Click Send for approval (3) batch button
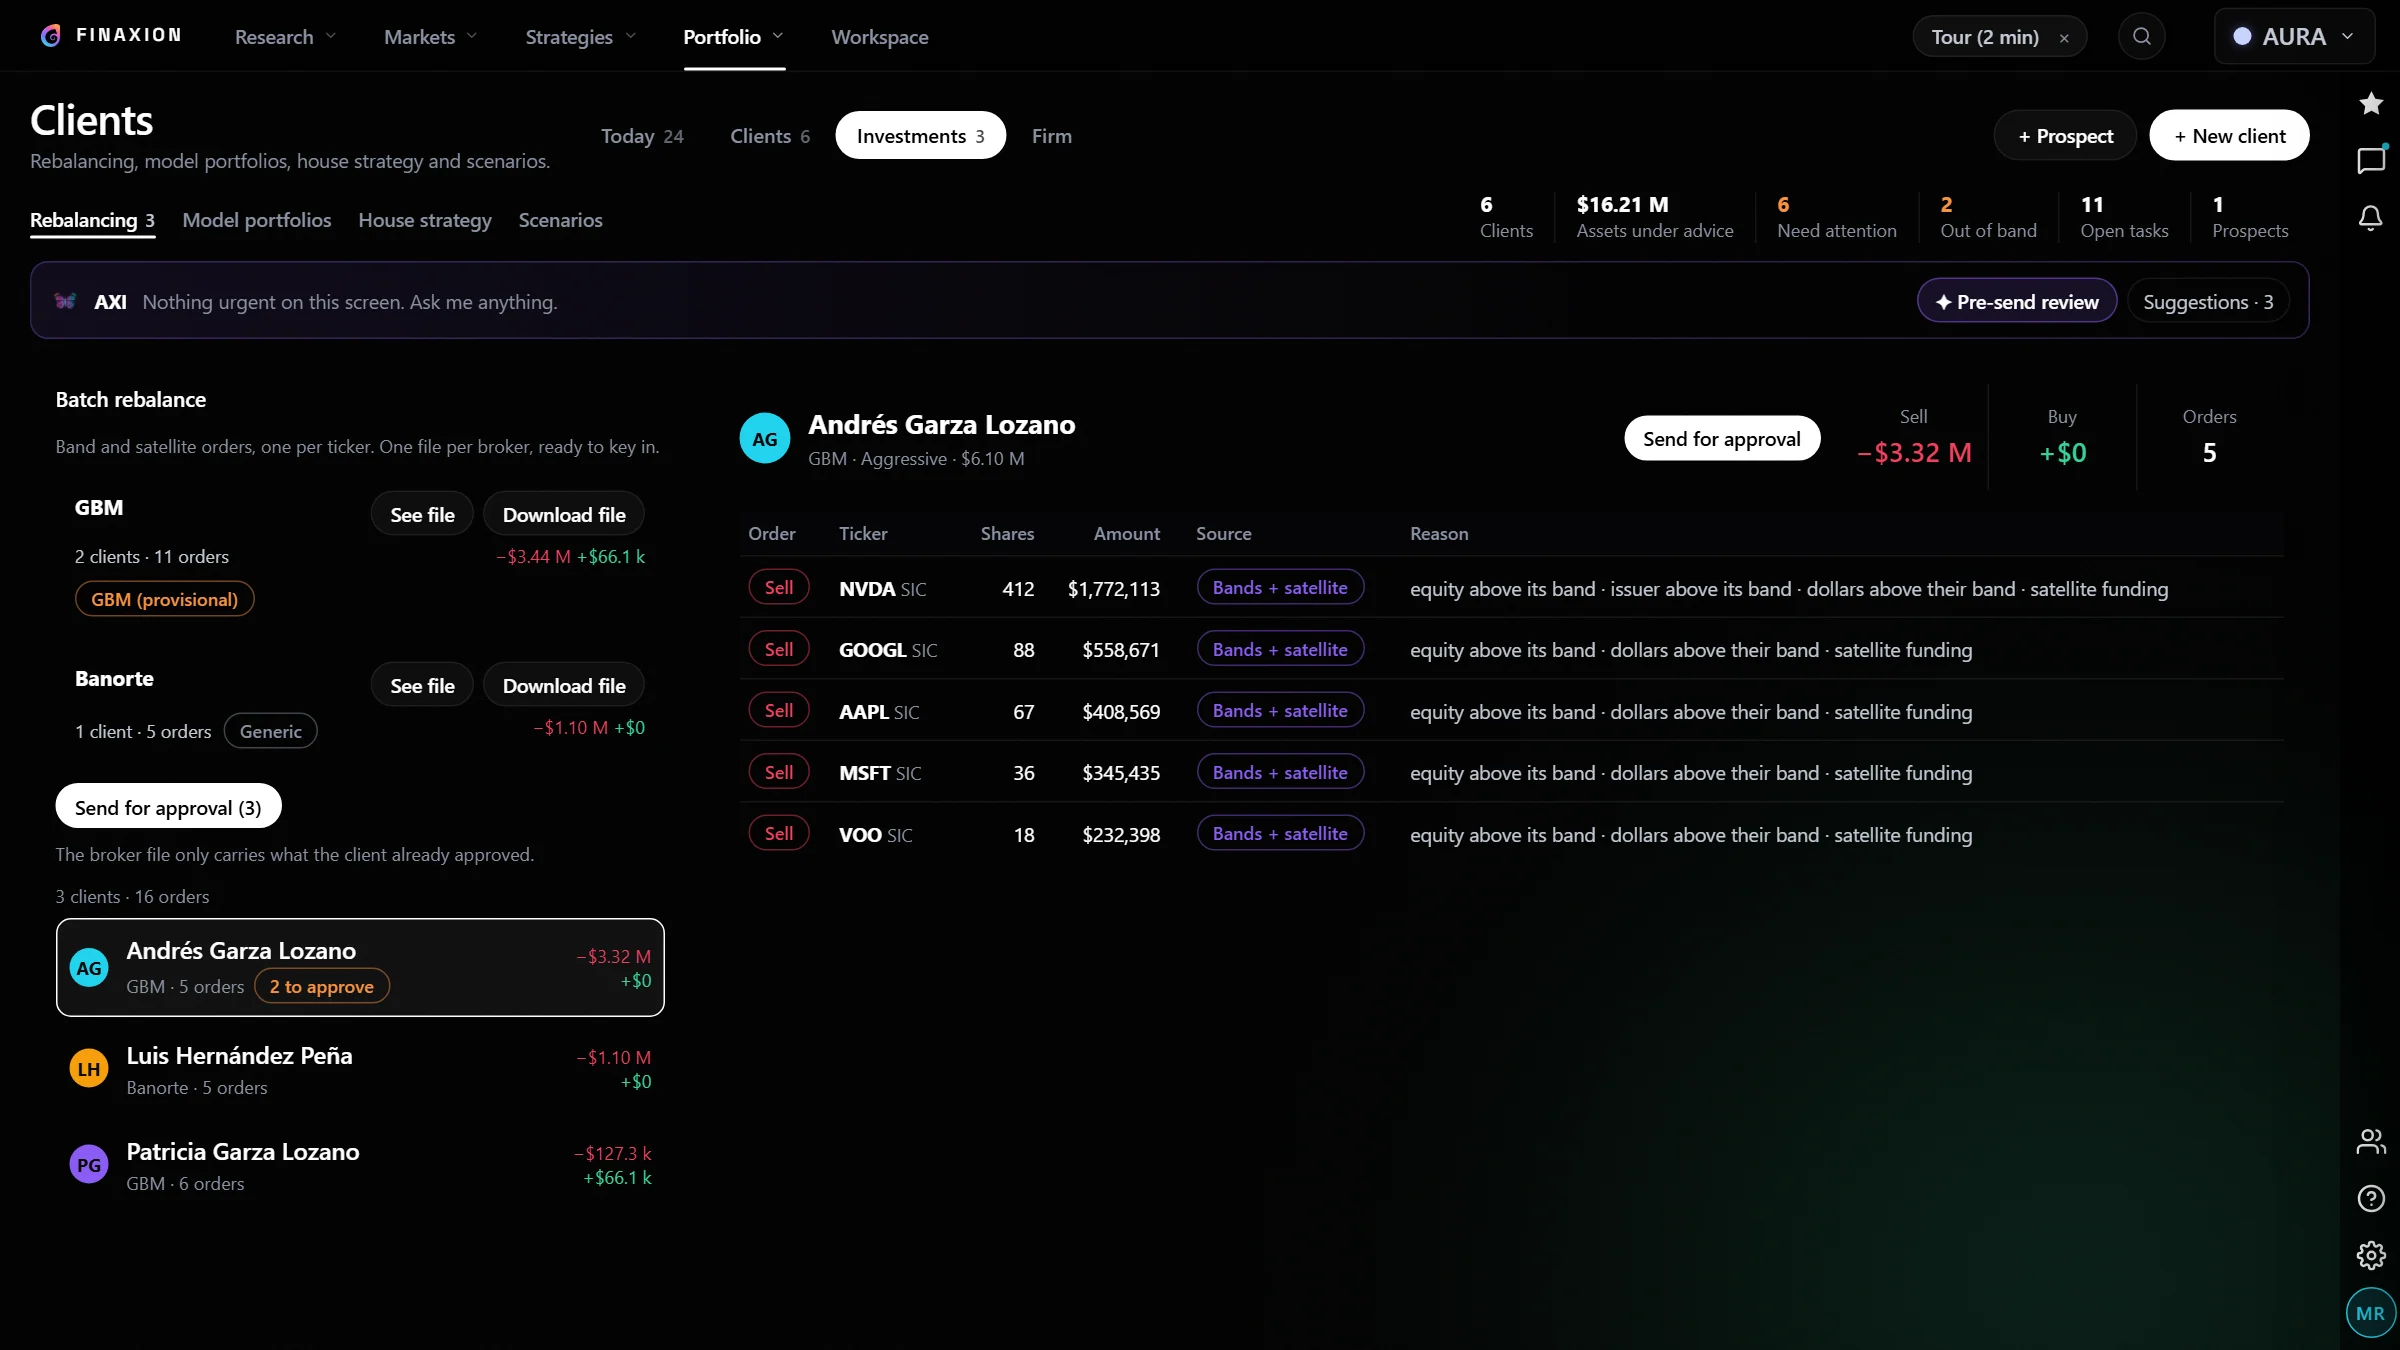The height and width of the screenshot is (1350, 2400). pos(168,807)
